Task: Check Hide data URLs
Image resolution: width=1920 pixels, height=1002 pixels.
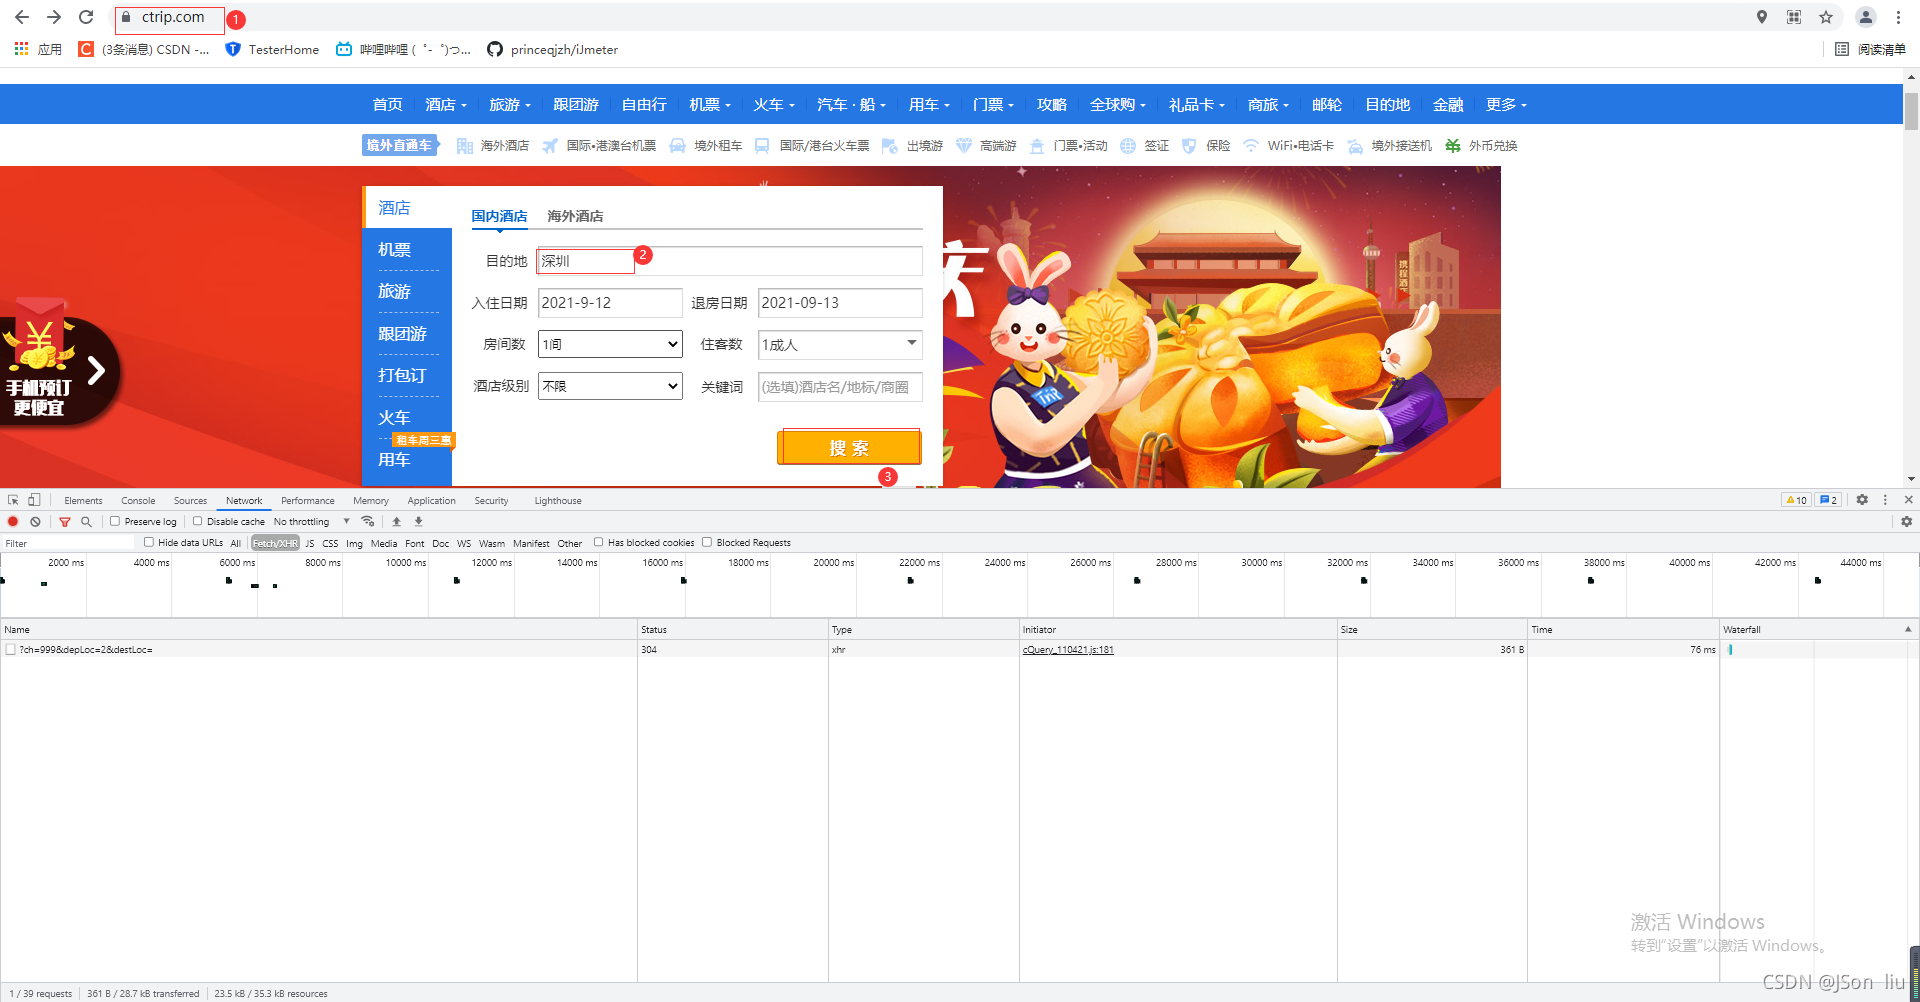Action: (149, 542)
